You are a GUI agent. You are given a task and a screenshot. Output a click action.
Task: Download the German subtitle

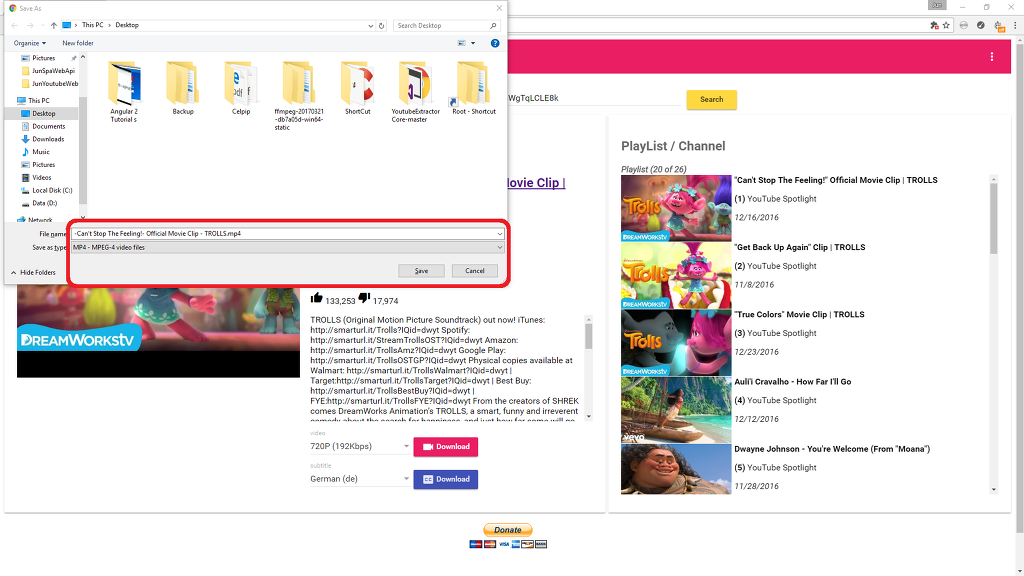(x=445, y=479)
